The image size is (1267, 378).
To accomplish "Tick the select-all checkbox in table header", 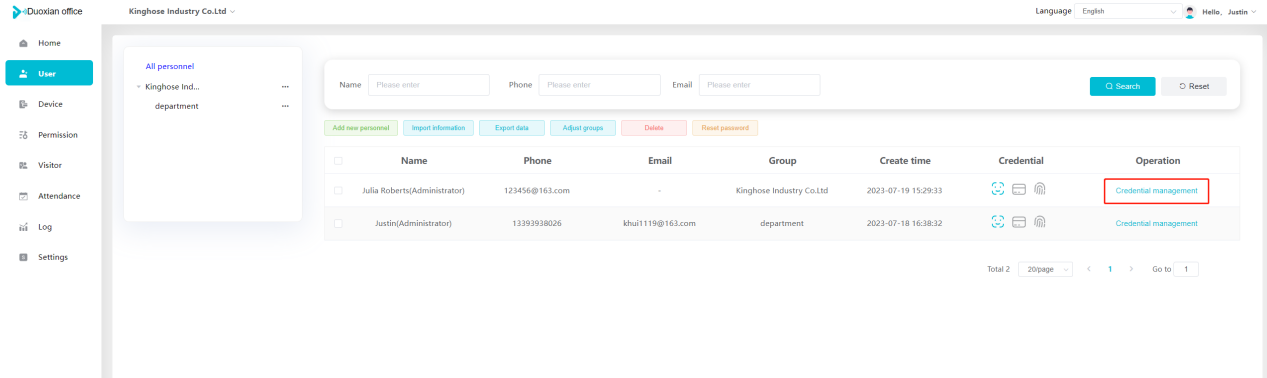I will [338, 161].
